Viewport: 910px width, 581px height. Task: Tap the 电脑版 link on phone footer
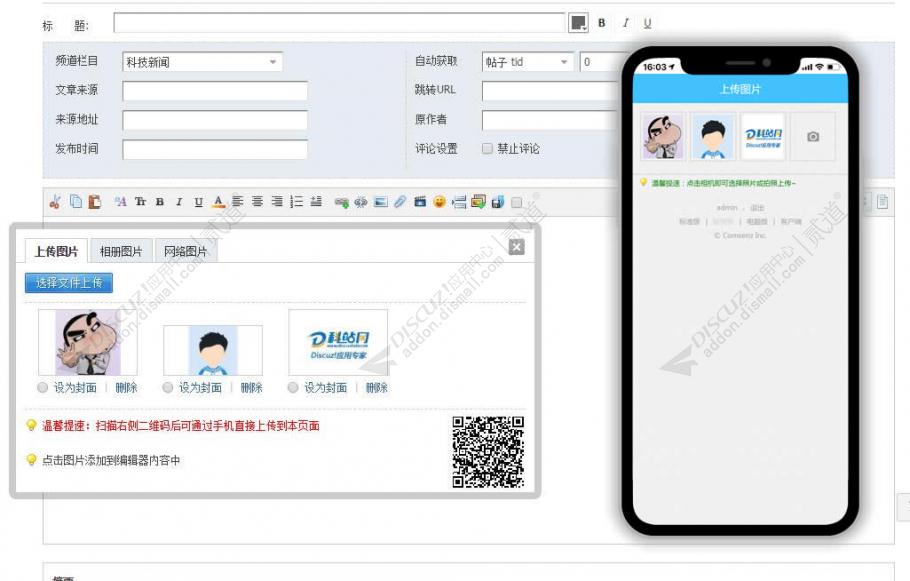[x=757, y=222]
